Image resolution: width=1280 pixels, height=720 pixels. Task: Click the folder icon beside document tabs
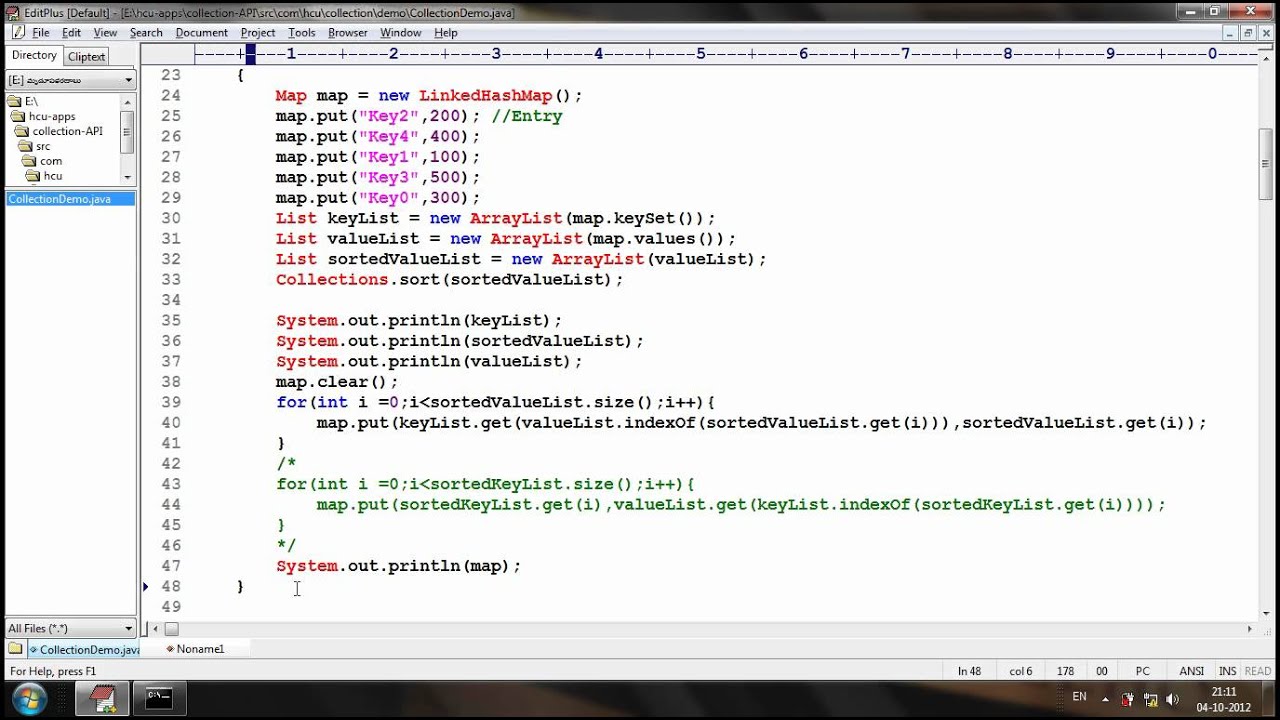pyautogui.click(x=15, y=649)
